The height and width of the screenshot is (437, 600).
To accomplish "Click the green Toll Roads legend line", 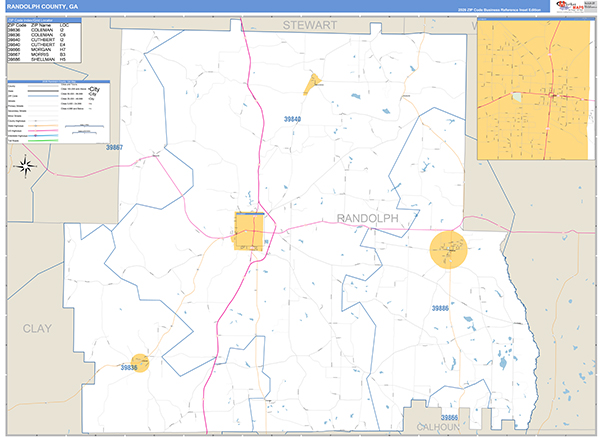I will click(x=42, y=140).
